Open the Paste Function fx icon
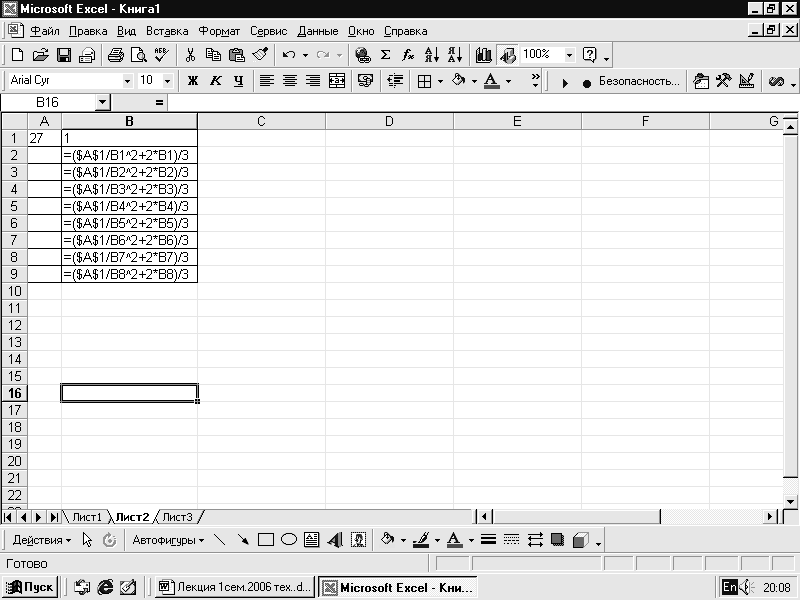The height and width of the screenshot is (600, 800). point(408,55)
